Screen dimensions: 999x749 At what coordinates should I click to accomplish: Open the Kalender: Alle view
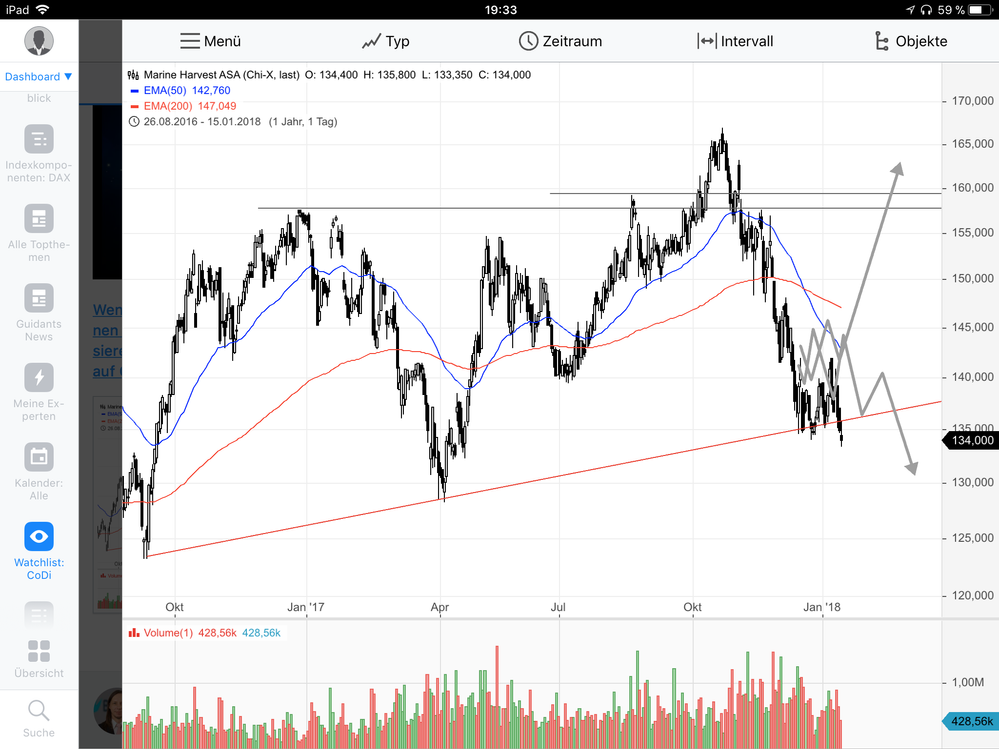tap(38, 457)
